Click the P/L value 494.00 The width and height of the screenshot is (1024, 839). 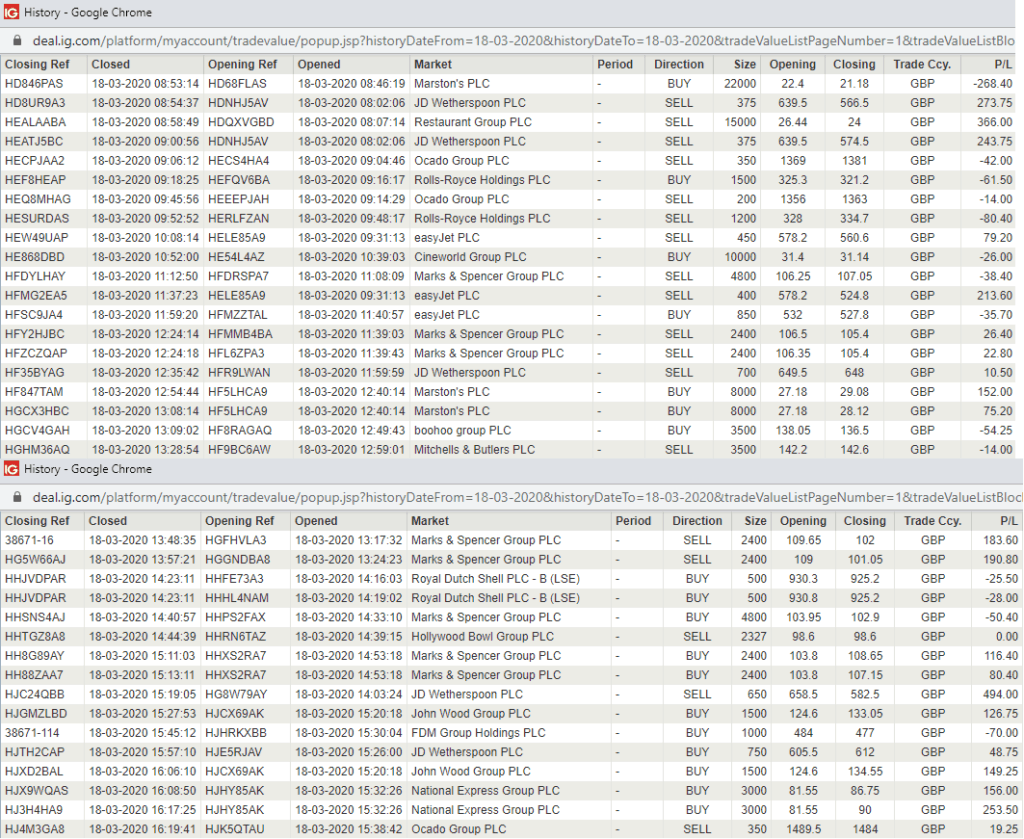[1000, 694]
